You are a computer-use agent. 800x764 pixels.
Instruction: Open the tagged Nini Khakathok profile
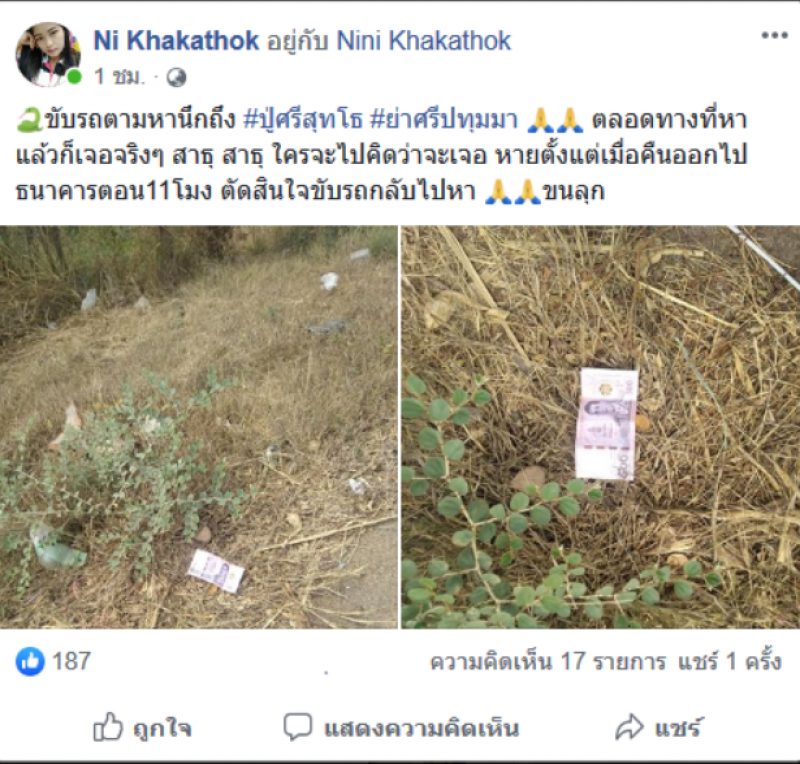pos(424,40)
